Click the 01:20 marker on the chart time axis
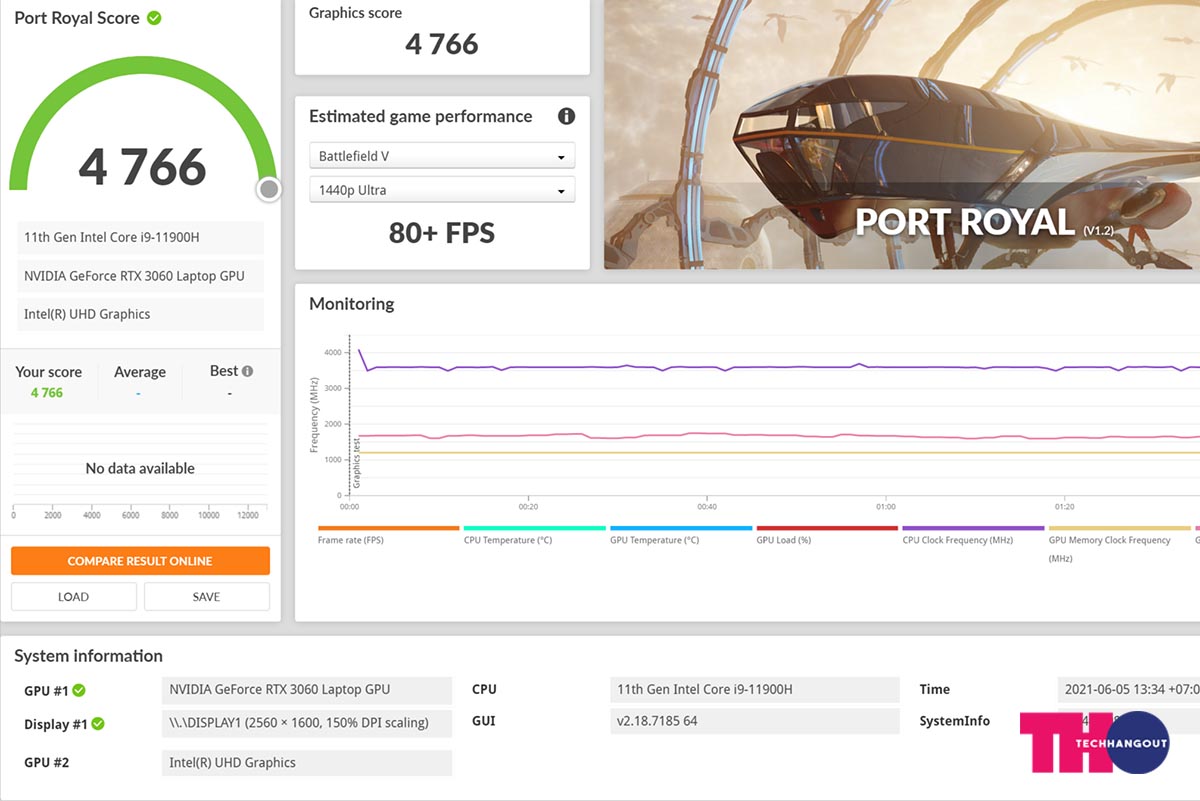The height and width of the screenshot is (801, 1200). 1064,507
